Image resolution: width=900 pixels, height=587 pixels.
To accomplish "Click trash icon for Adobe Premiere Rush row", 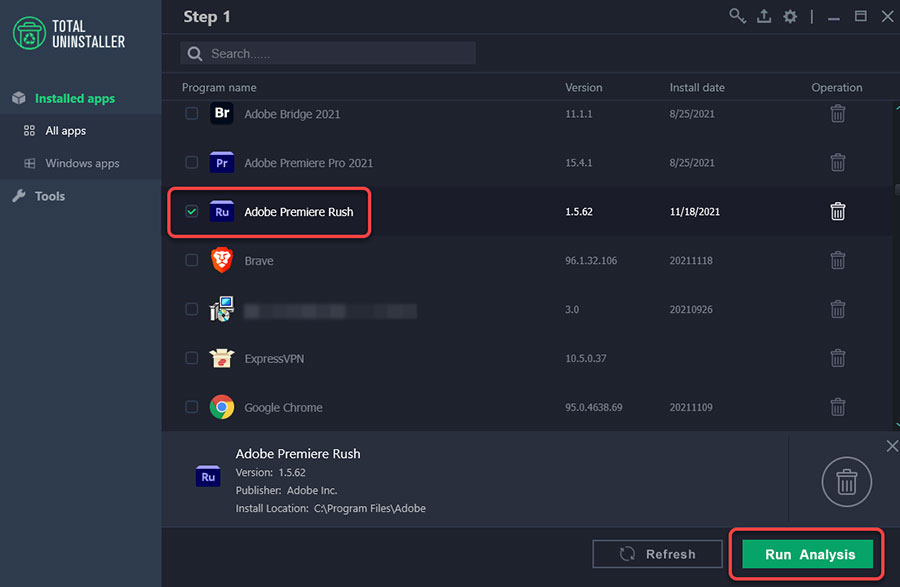I will 837,211.
